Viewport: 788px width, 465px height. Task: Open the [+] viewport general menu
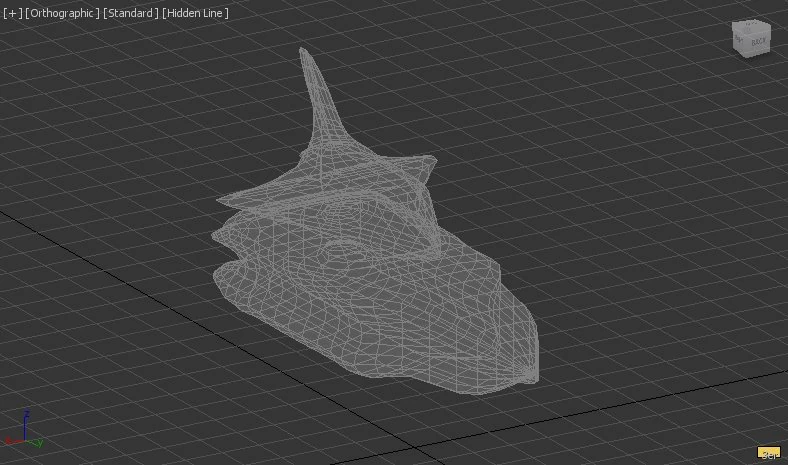tap(13, 13)
